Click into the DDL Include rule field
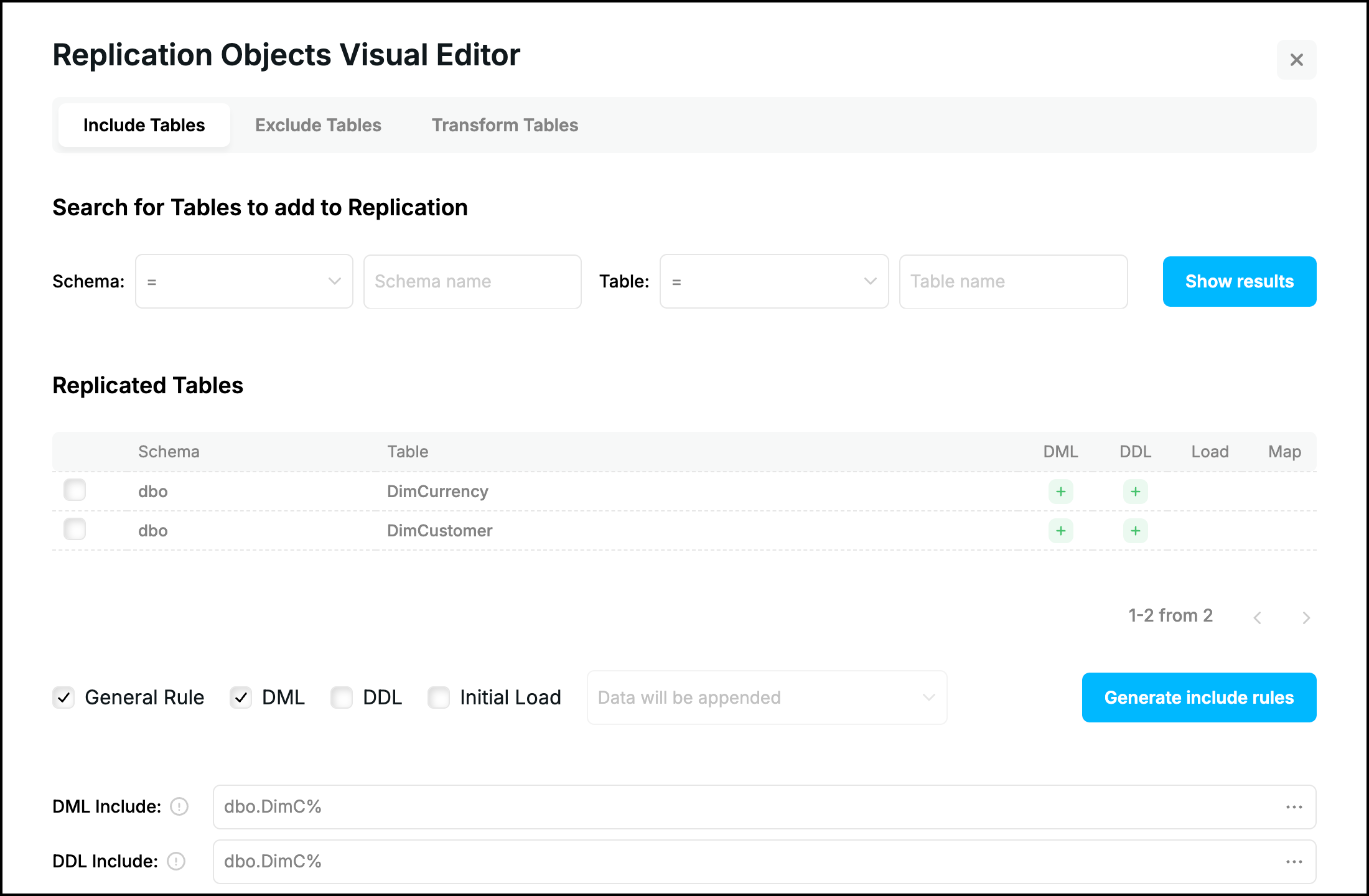1369x896 pixels. click(x=765, y=861)
